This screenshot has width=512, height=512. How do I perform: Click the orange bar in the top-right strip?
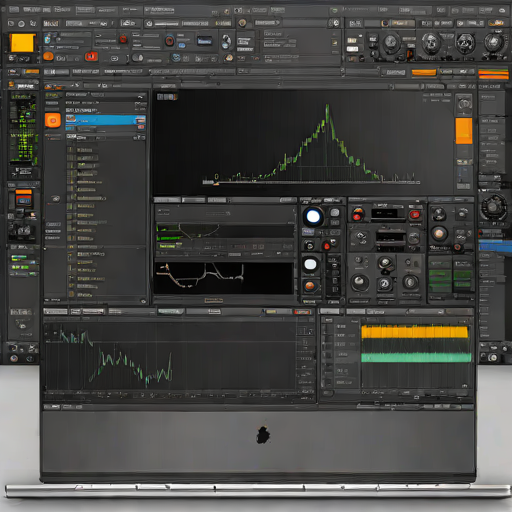pyautogui.click(x=424, y=72)
